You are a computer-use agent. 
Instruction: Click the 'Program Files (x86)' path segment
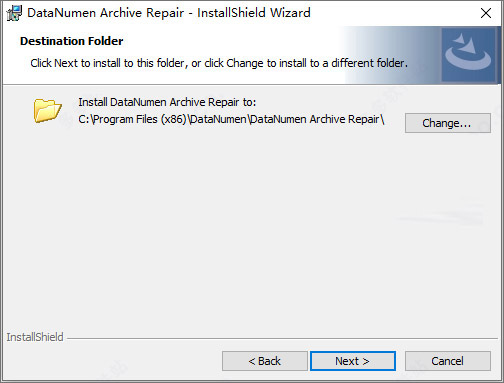(x=140, y=119)
